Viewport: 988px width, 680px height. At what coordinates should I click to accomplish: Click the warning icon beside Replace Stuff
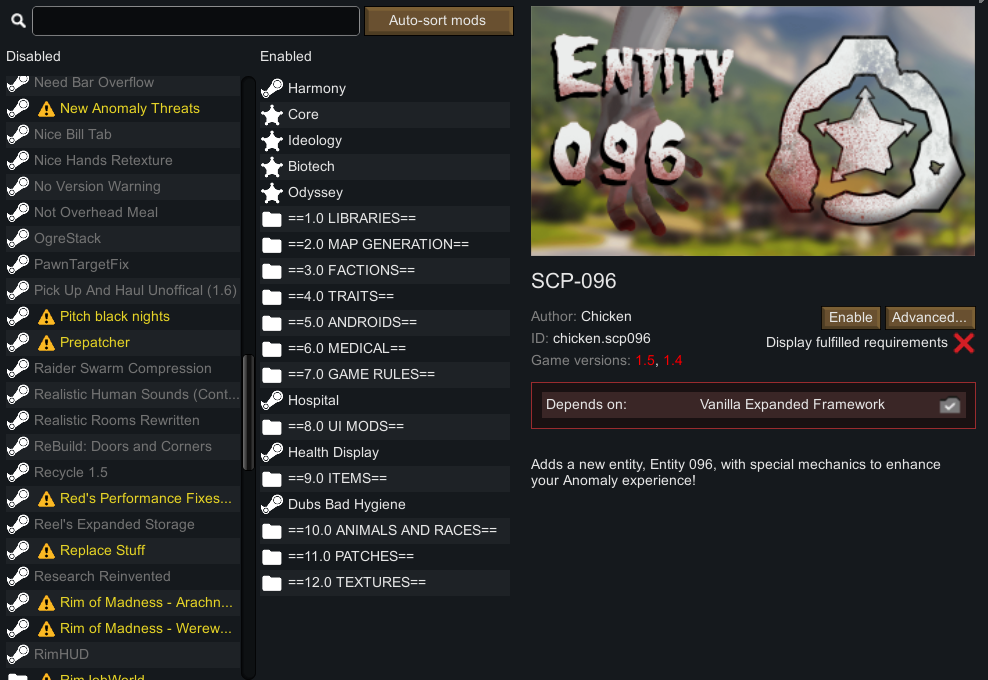tap(46, 551)
